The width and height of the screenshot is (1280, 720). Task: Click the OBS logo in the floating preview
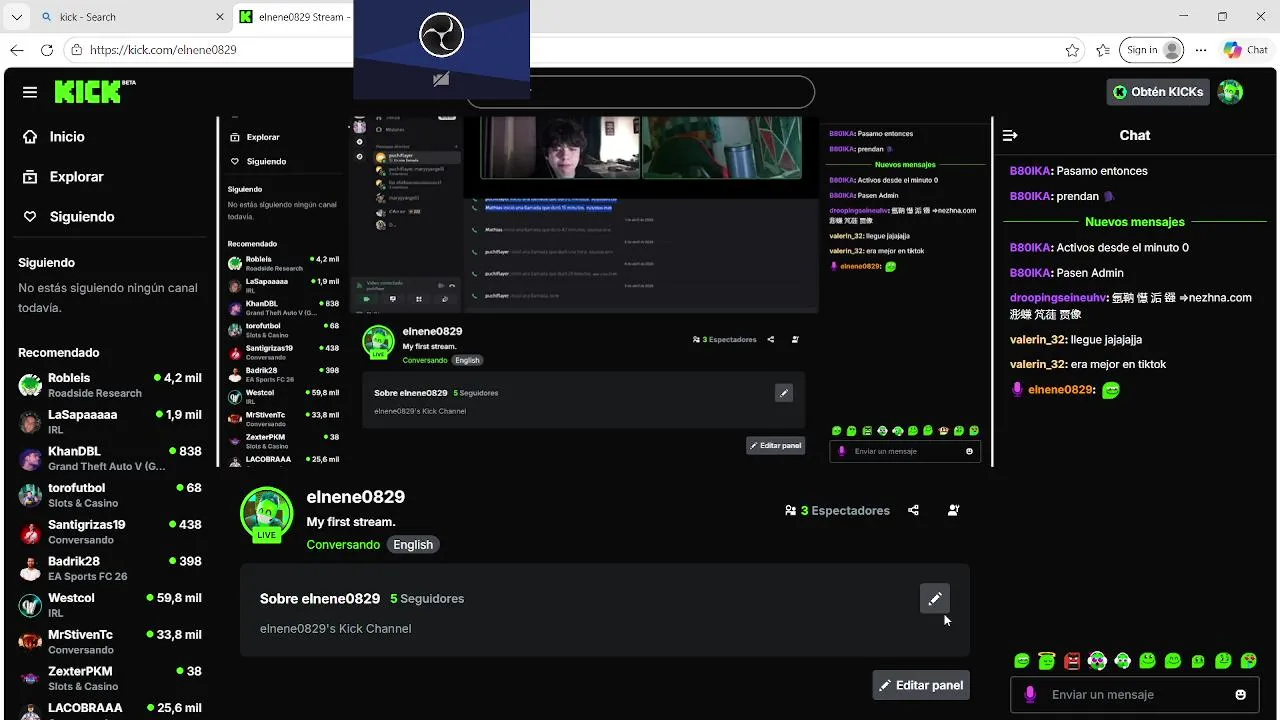[441, 37]
